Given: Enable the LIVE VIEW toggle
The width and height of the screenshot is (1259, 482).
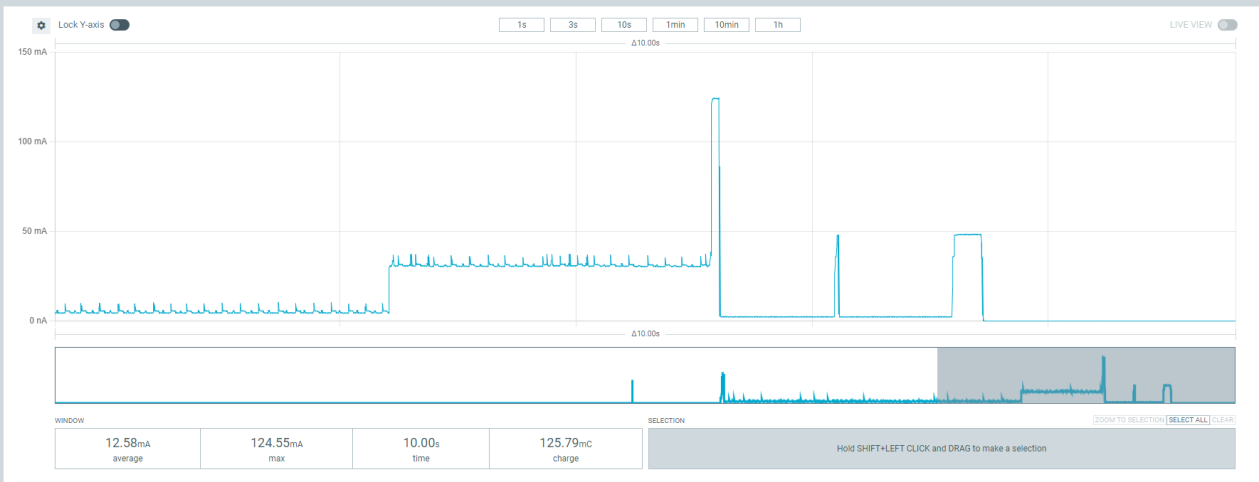Looking at the screenshot, I should (x=1226, y=25).
